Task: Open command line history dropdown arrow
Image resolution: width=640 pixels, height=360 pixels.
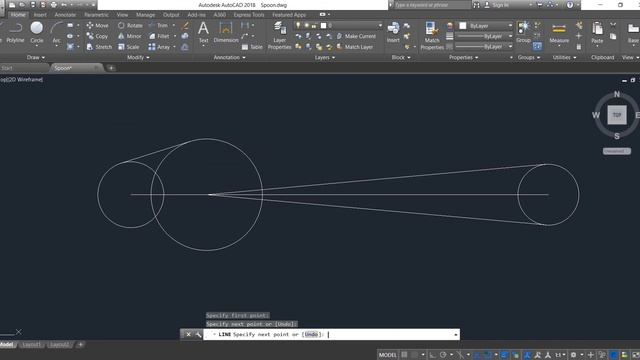Action: 456,335
